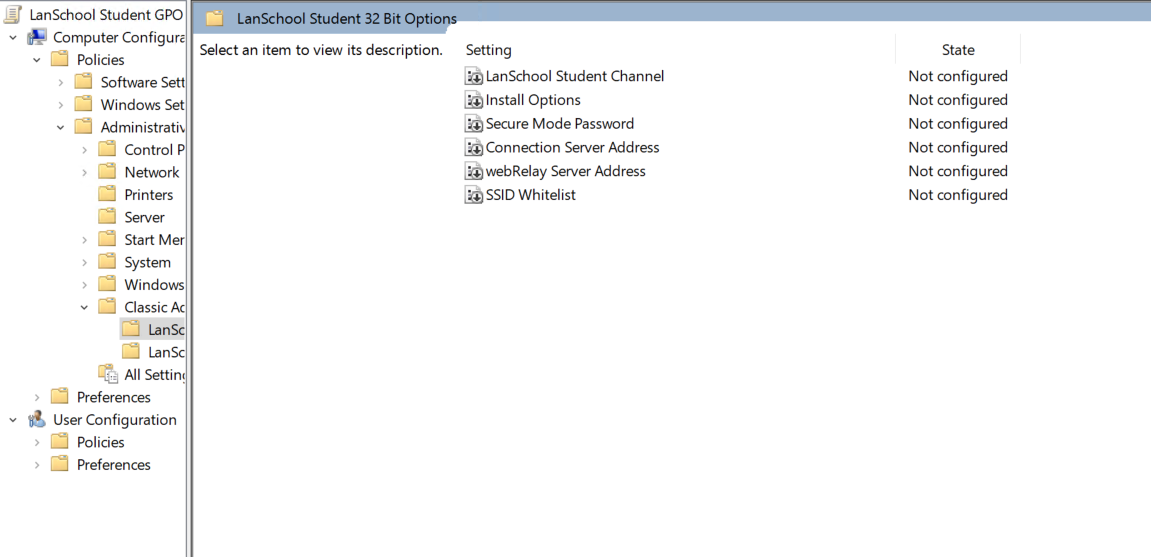Click the webRelay Server Address policy icon
The image size is (1151, 557).
tap(473, 171)
